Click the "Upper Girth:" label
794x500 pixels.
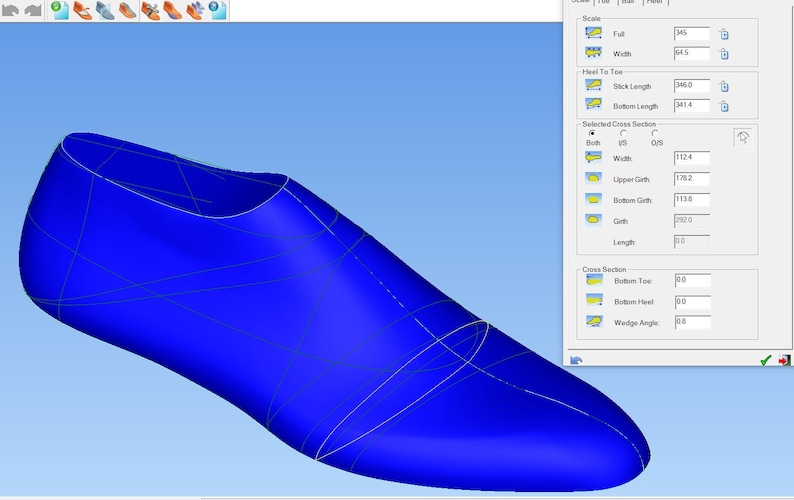631,180
